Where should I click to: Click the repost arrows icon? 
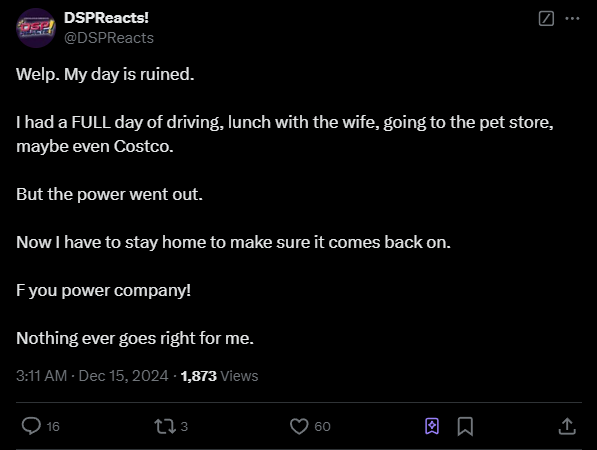[x=165, y=426]
